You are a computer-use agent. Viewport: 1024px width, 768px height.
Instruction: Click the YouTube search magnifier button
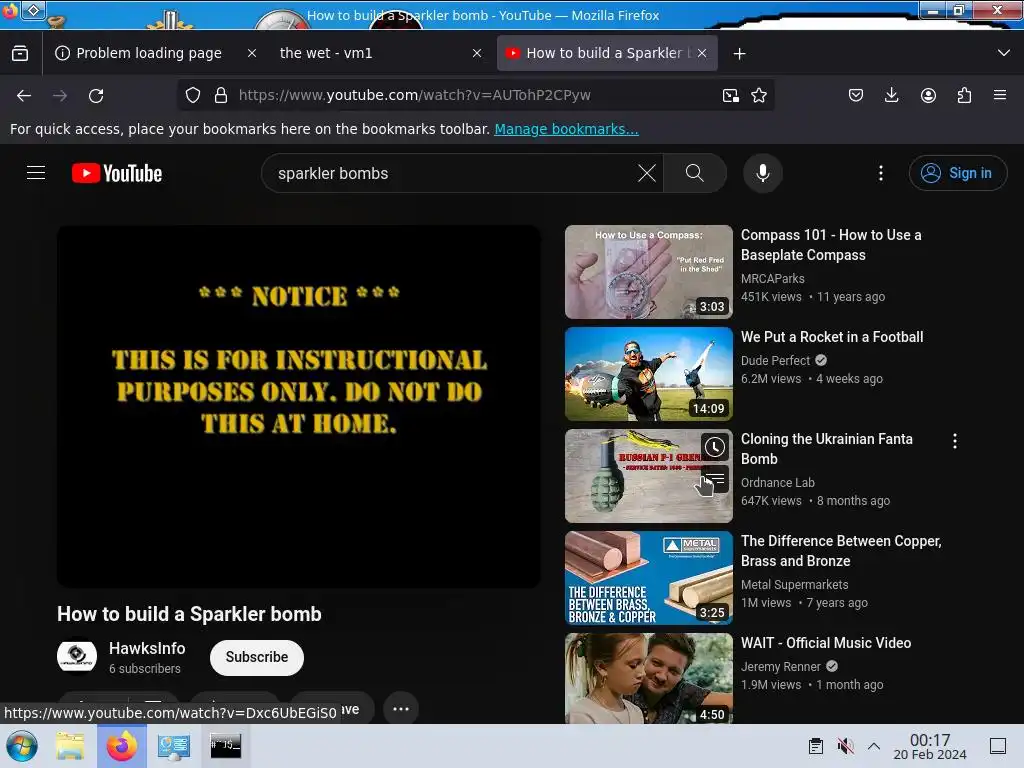pyautogui.click(x=695, y=173)
